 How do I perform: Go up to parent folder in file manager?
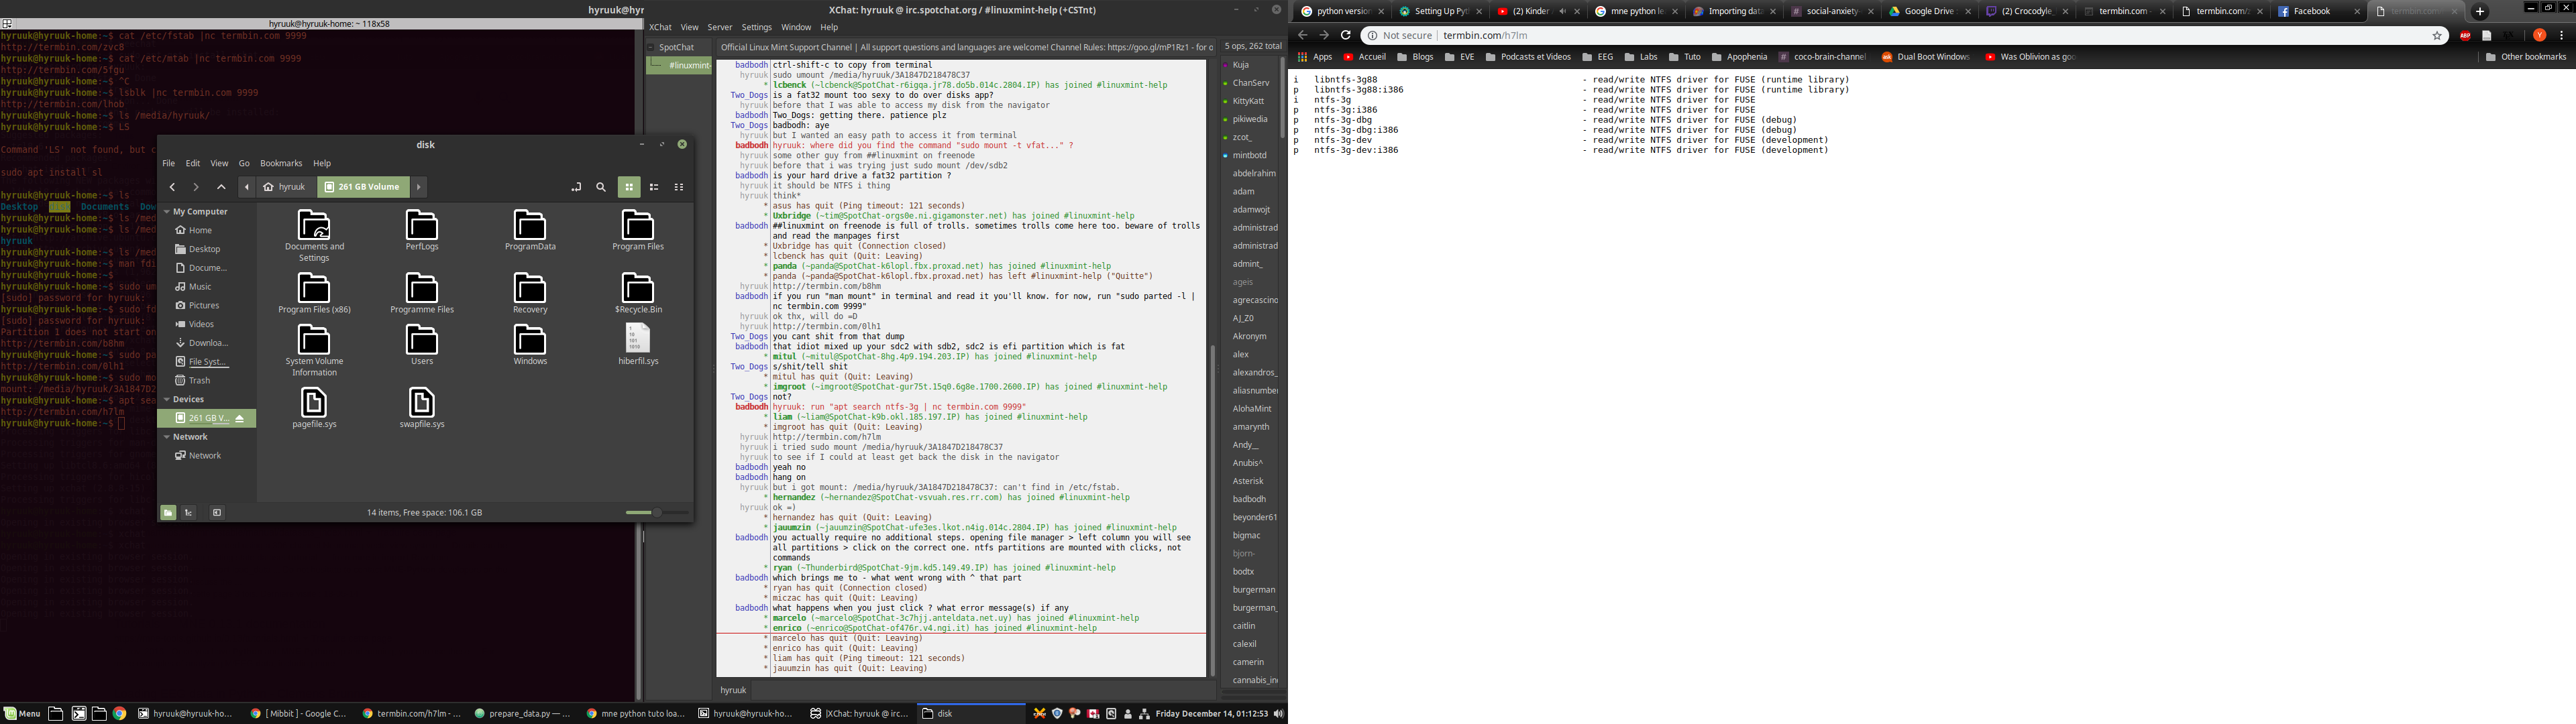[221, 187]
